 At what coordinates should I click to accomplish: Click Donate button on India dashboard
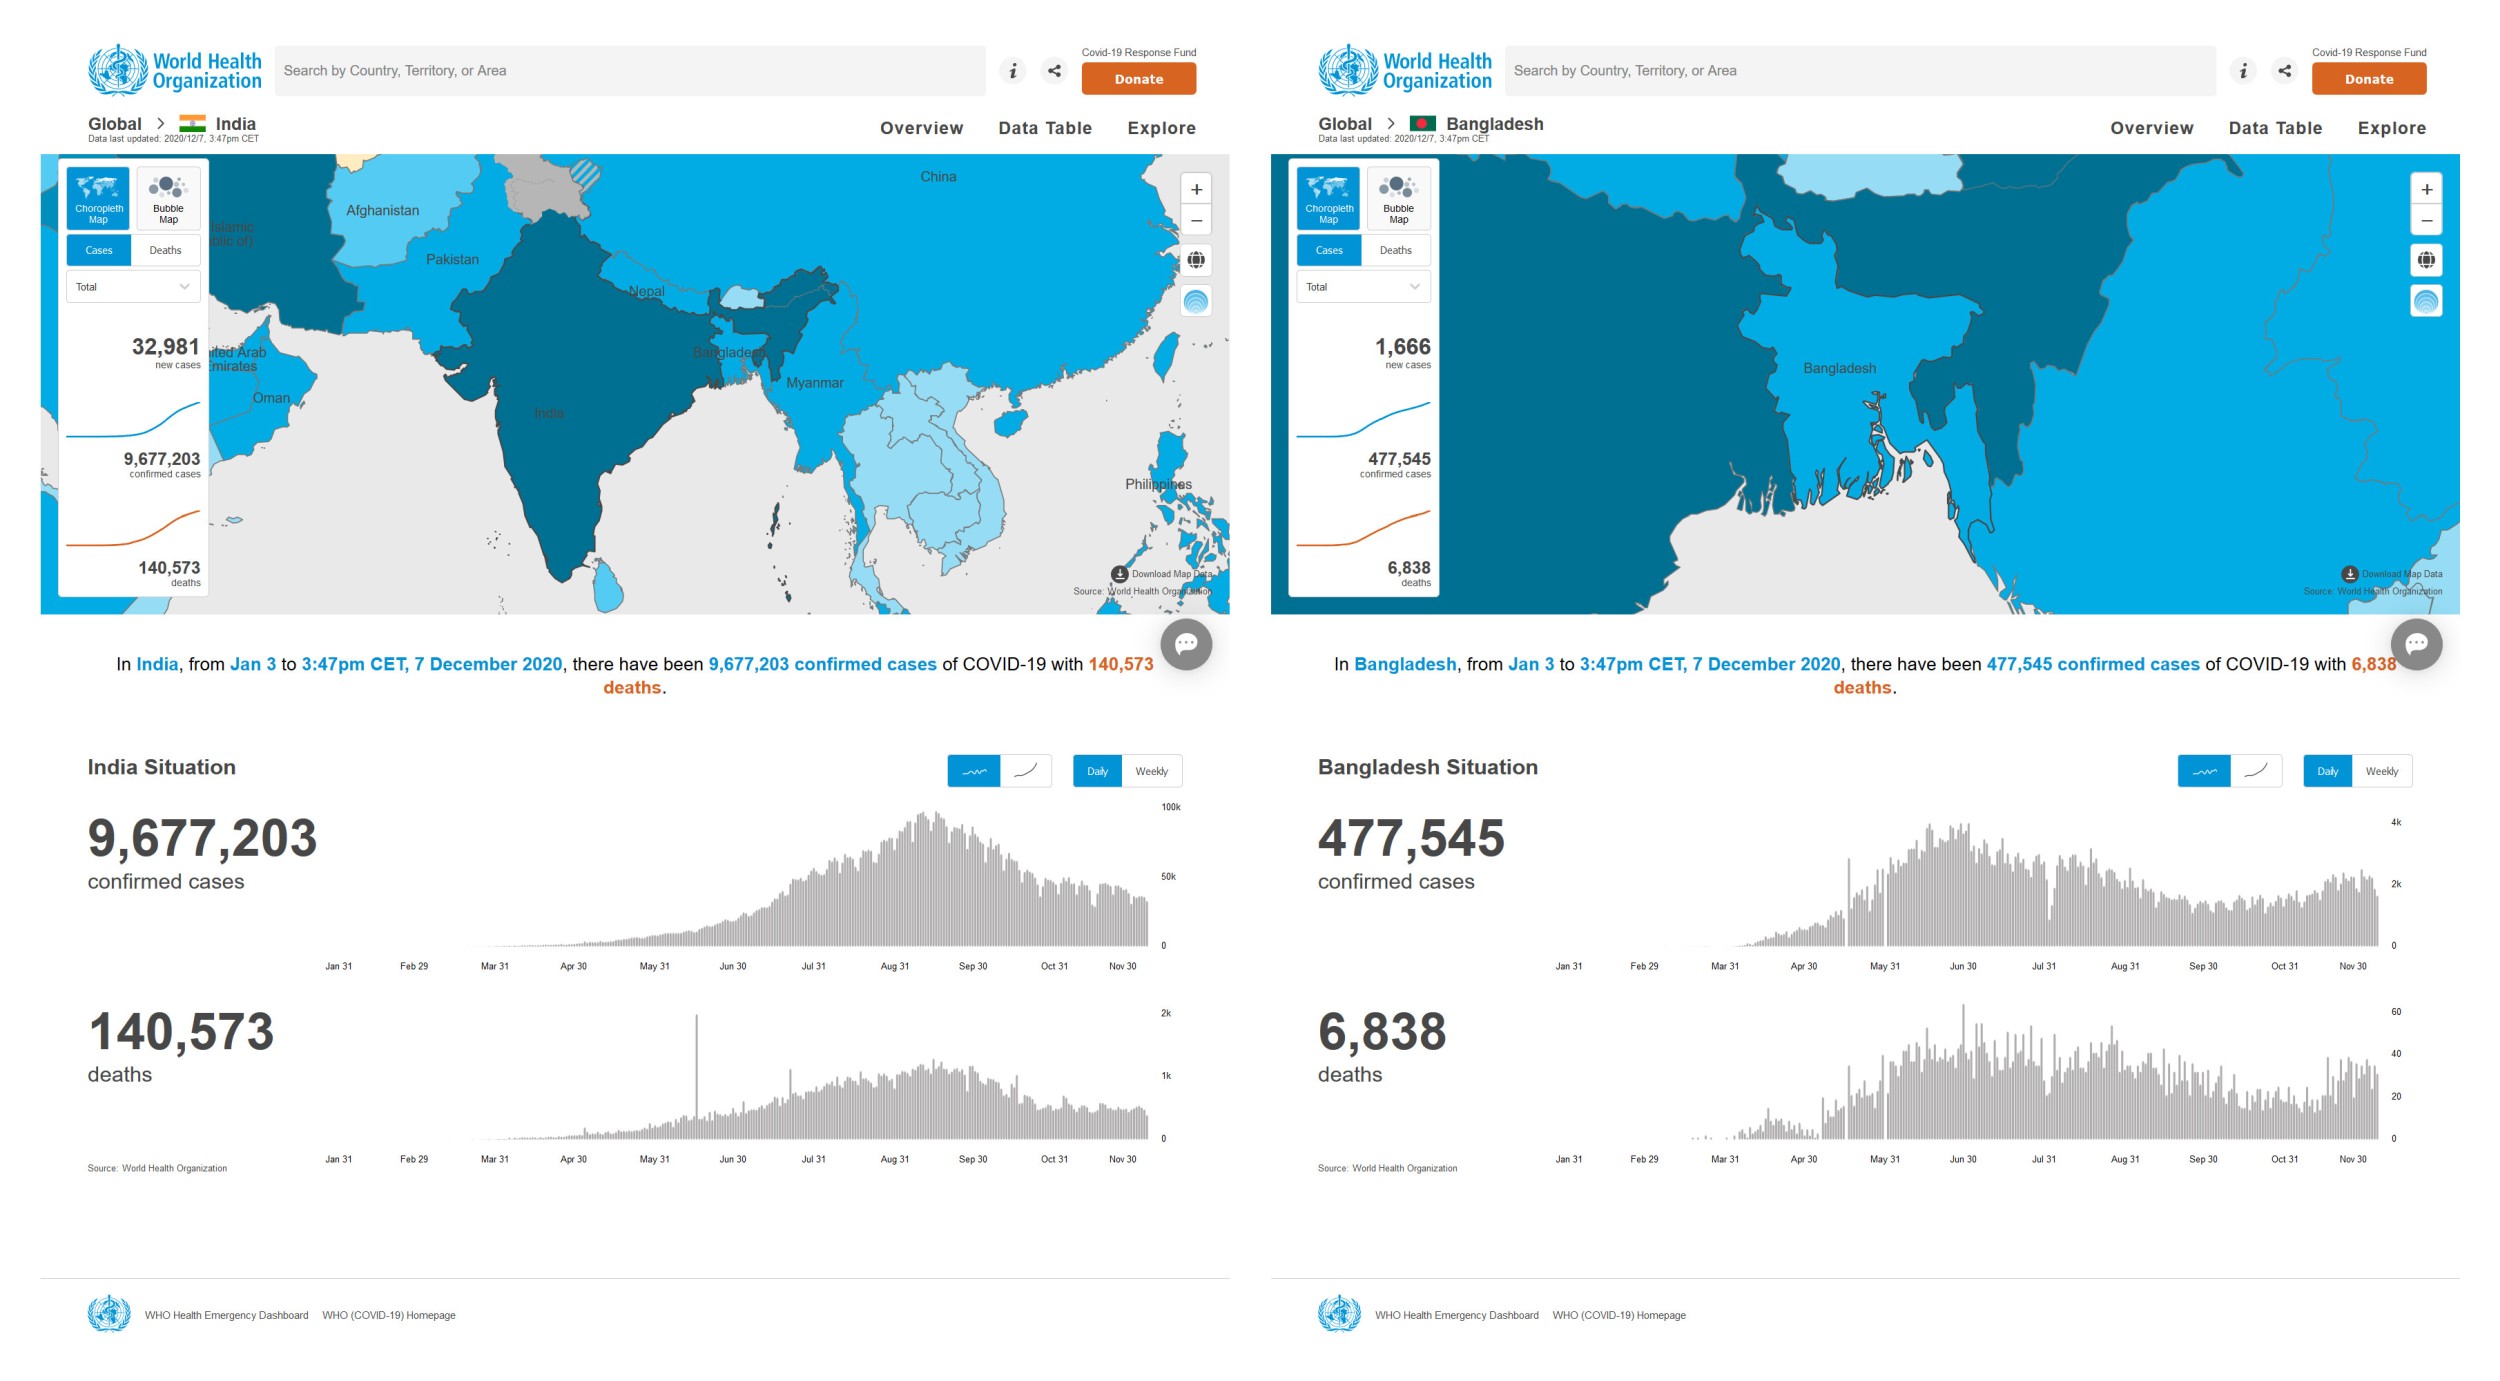tap(1139, 79)
